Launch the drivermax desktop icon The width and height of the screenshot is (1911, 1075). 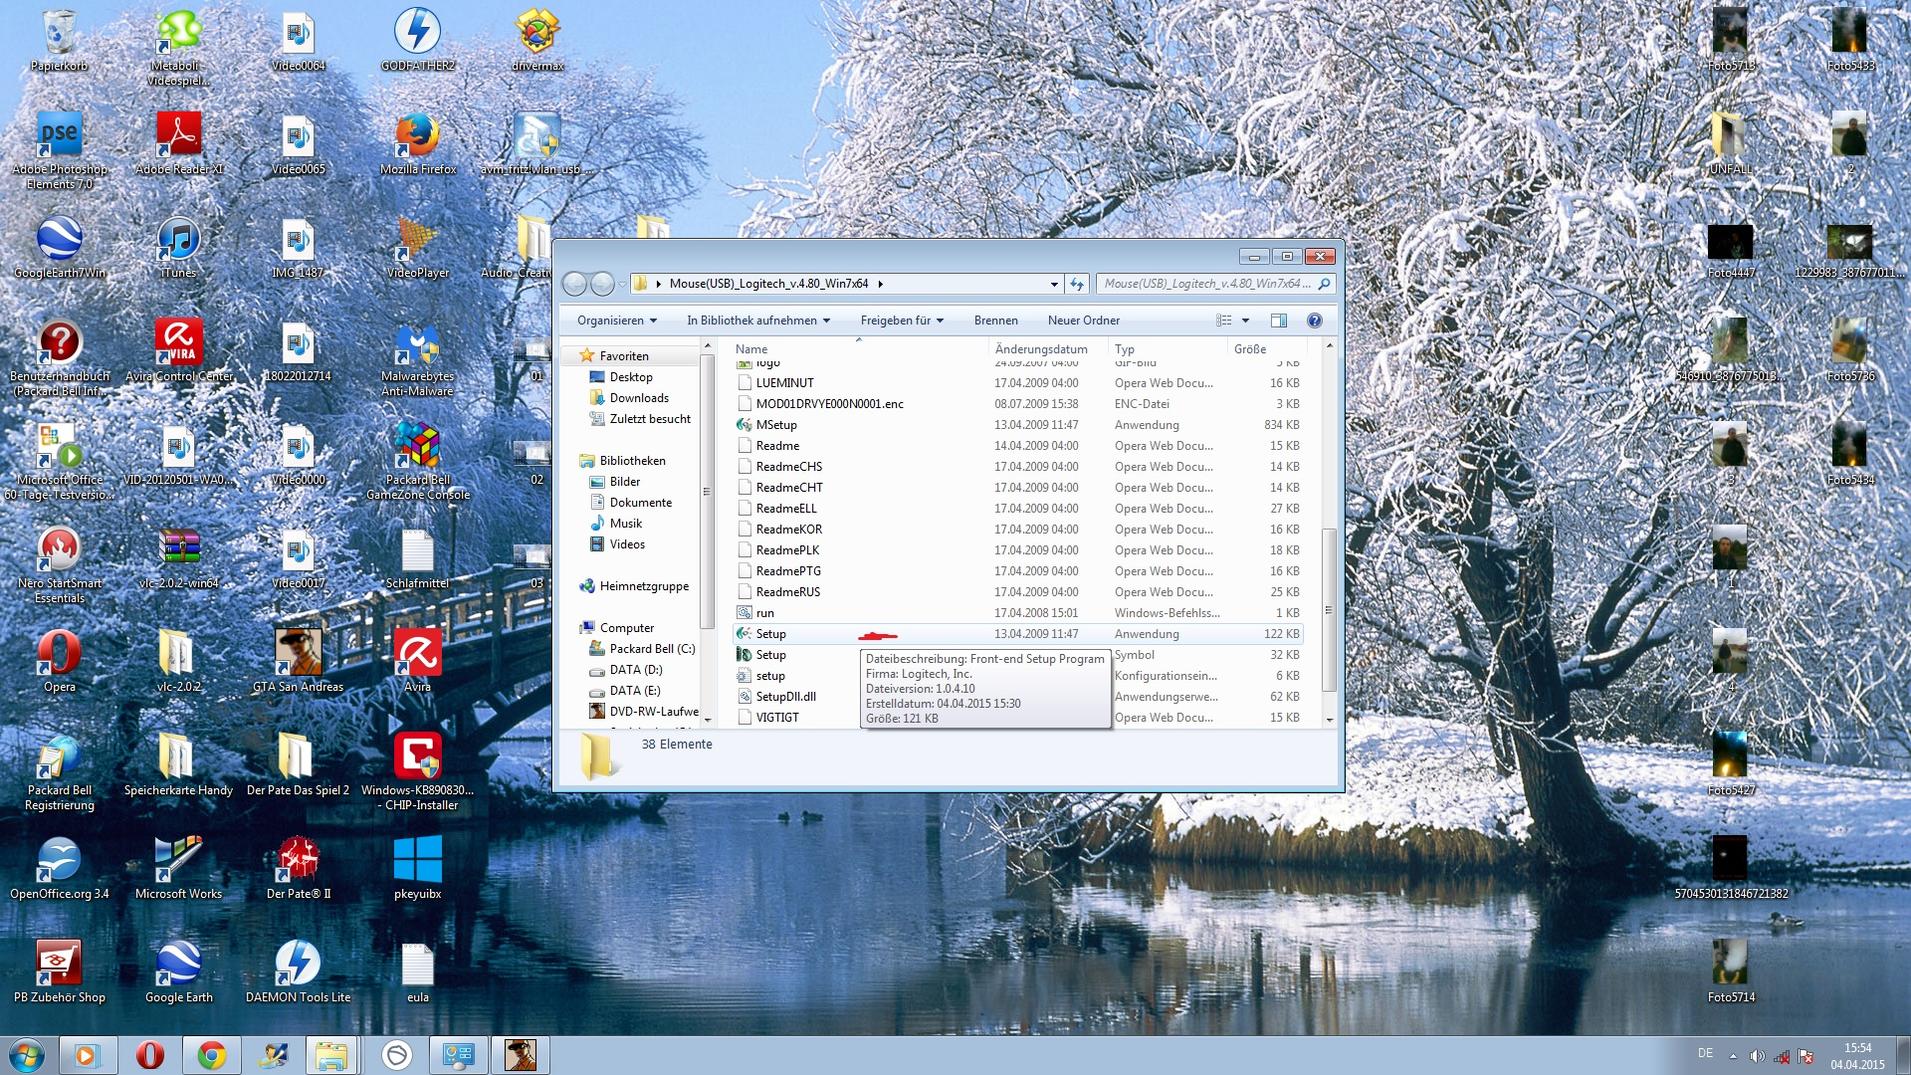pos(537,41)
